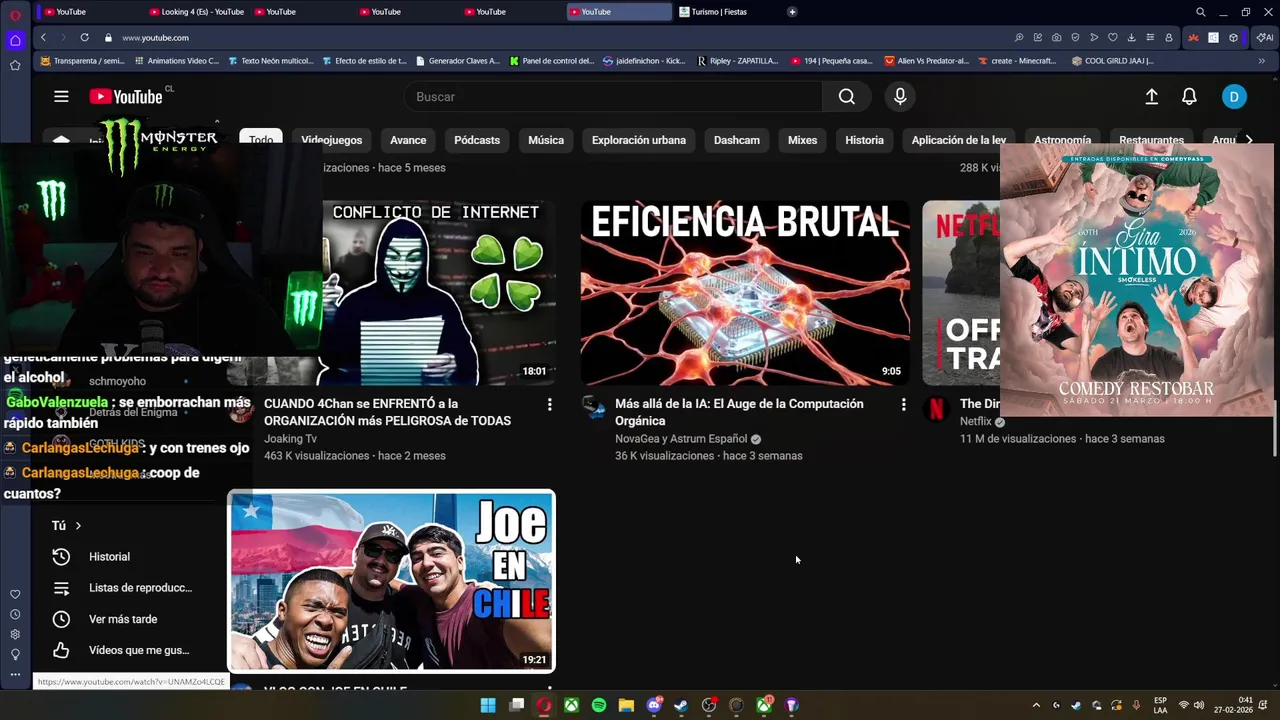This screenshot has height=720, width=1280.
Task: Select the 'Mixes' filter chip
Action: tap(802, 140)
